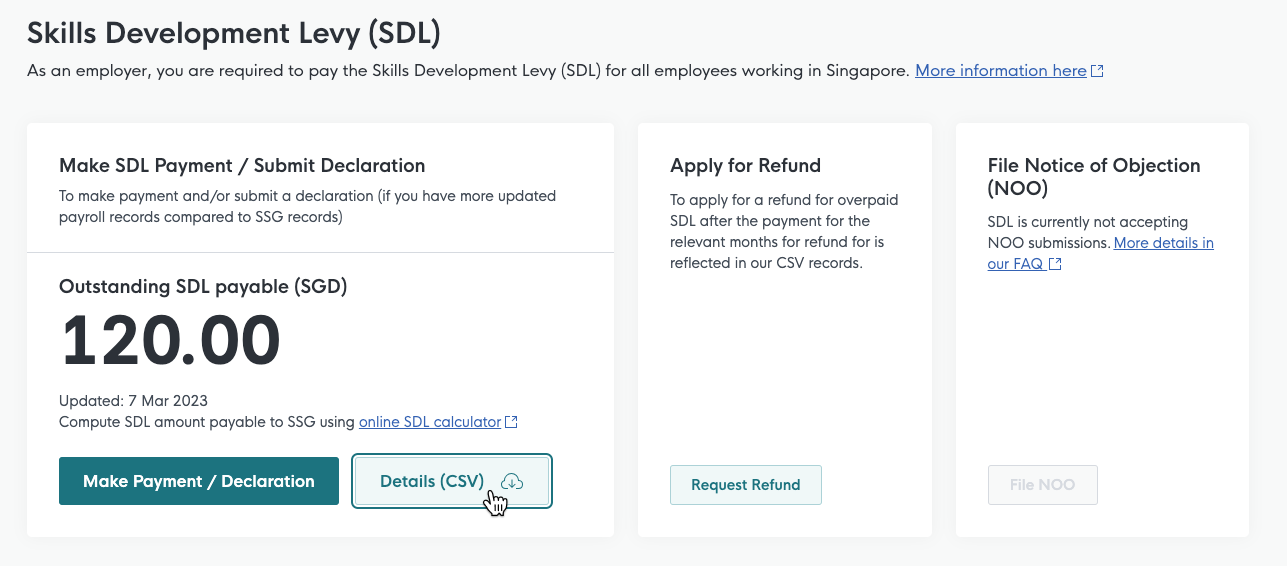Click the "Outstanding SDL payable (SGD)" label
This screenshot has width=1287, height=566.
(x=203, y=287)
